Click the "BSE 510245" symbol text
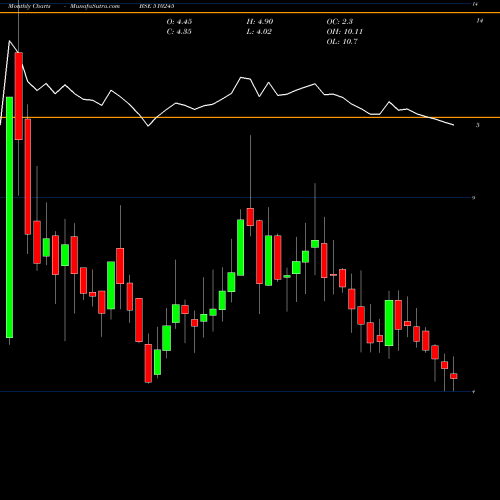 (x=157, y=6)
